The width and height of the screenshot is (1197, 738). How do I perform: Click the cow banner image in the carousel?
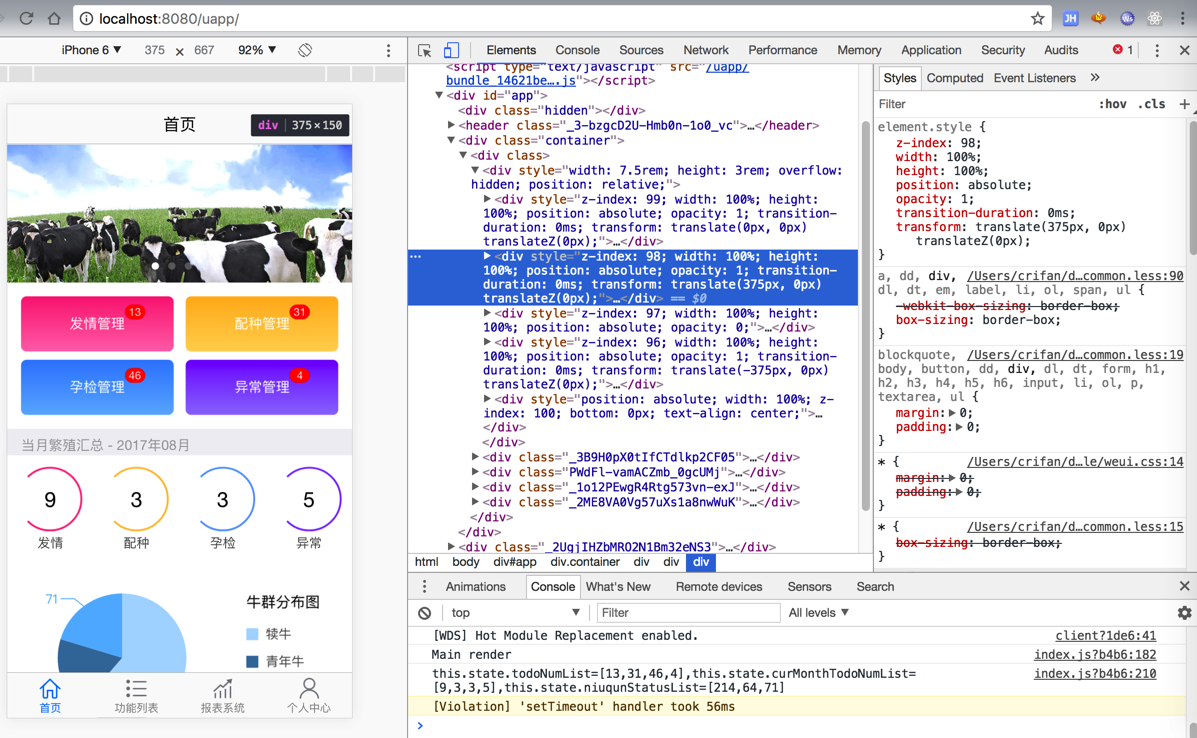(x=179, y=214)
